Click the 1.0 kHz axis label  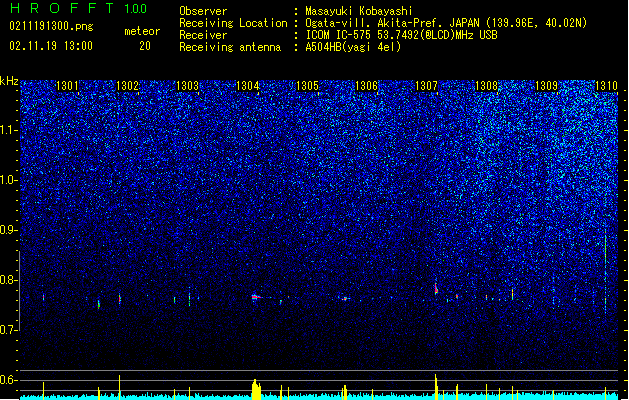click(9, 180)
